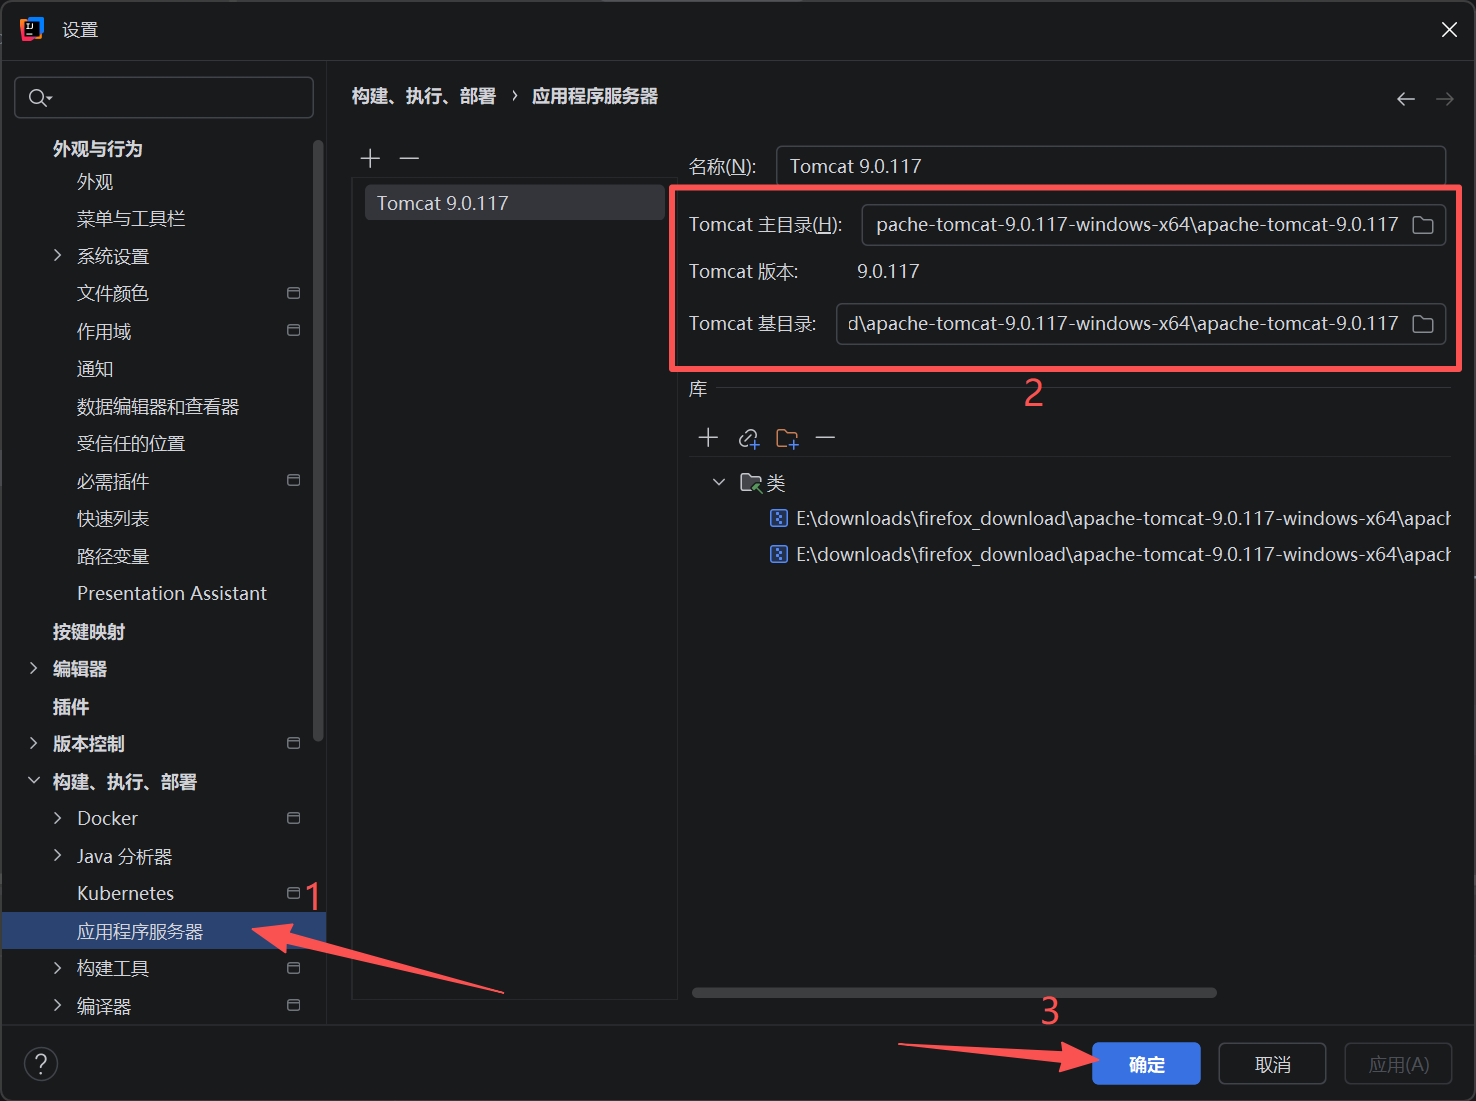The width and height of the screenshot is (1476, 1101).
Task: Open the 外观 settings page
Action: coord(95,182)
